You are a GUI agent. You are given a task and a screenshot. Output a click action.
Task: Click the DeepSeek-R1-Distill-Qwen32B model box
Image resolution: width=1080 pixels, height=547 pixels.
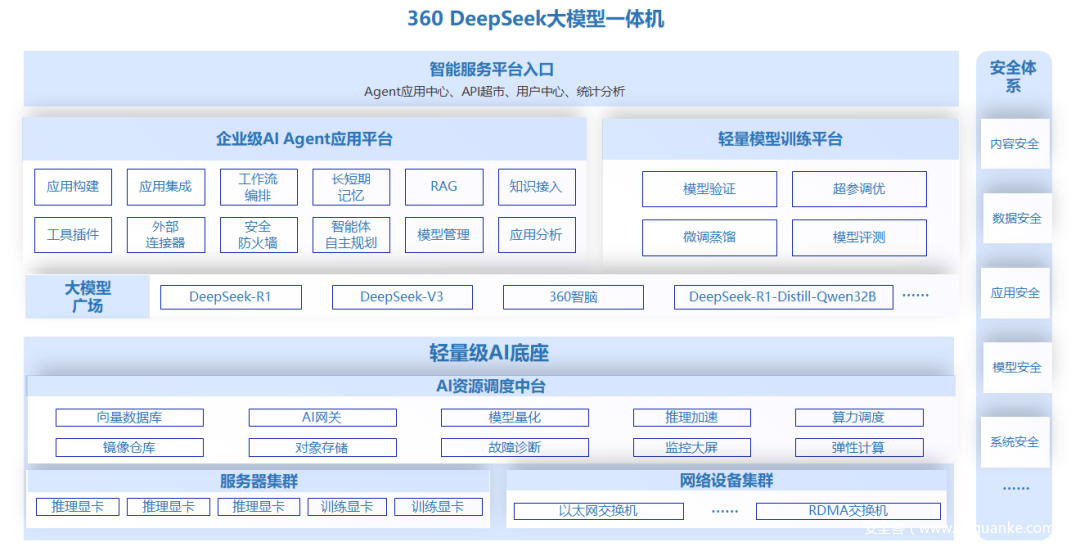pyautogui.click(x=783, y=297)
